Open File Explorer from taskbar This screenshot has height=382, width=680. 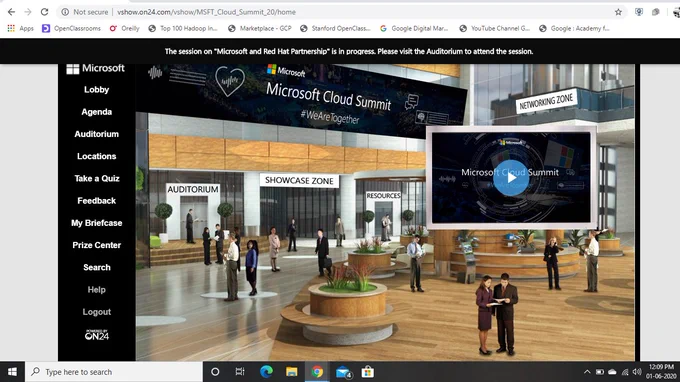coord(291,372)
